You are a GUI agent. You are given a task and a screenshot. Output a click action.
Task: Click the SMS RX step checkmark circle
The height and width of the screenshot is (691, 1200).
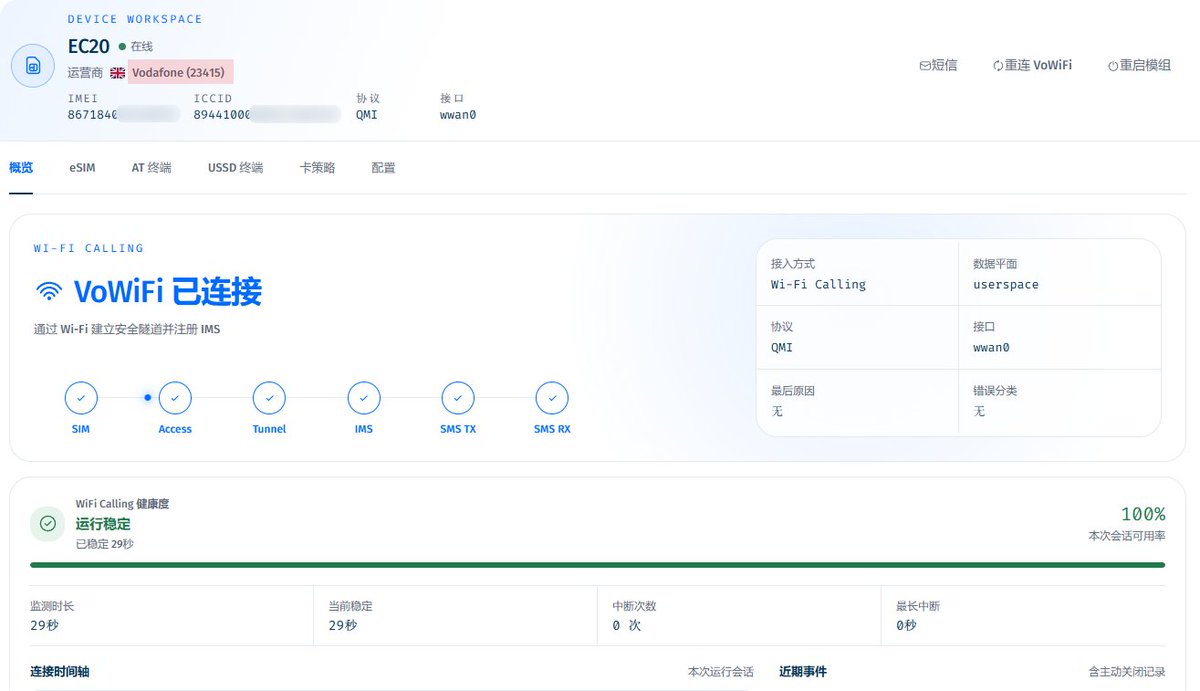(x=552, y=398)
